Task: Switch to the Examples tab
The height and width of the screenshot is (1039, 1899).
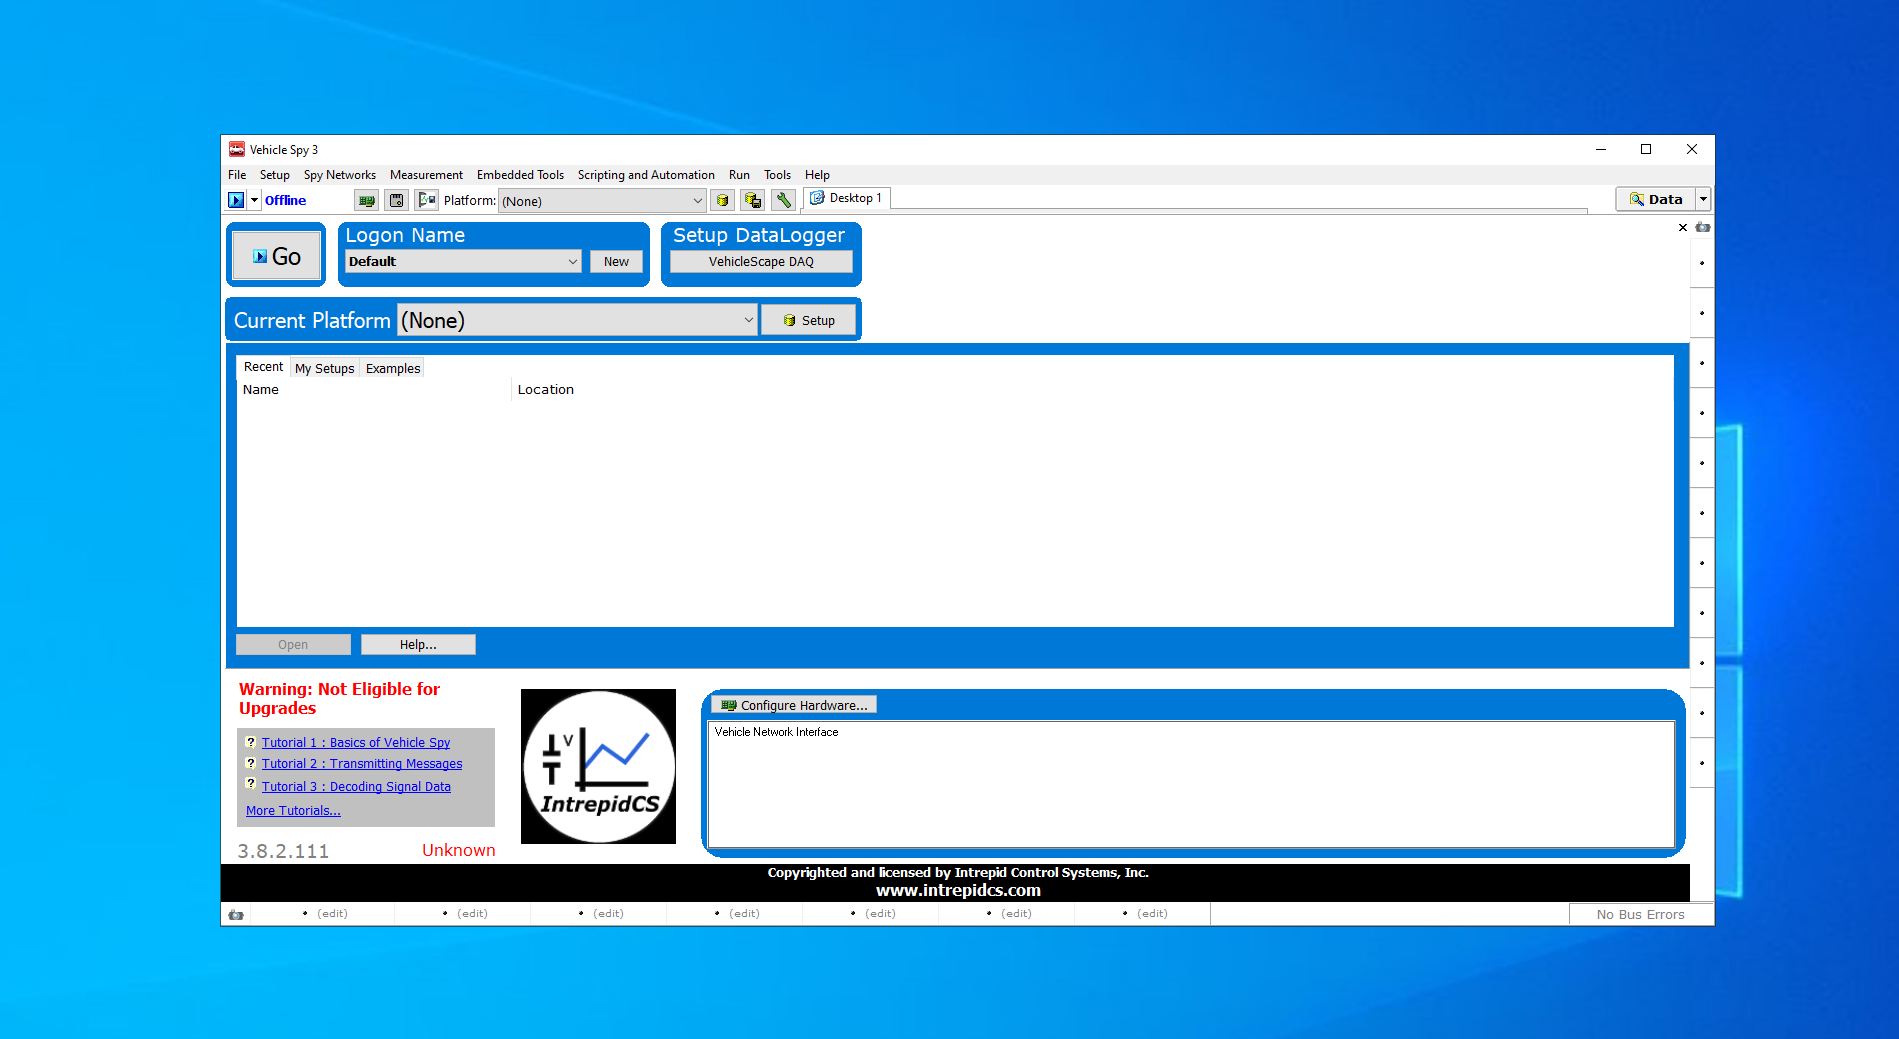Action: pyautogui.click(x=392, y=368)
